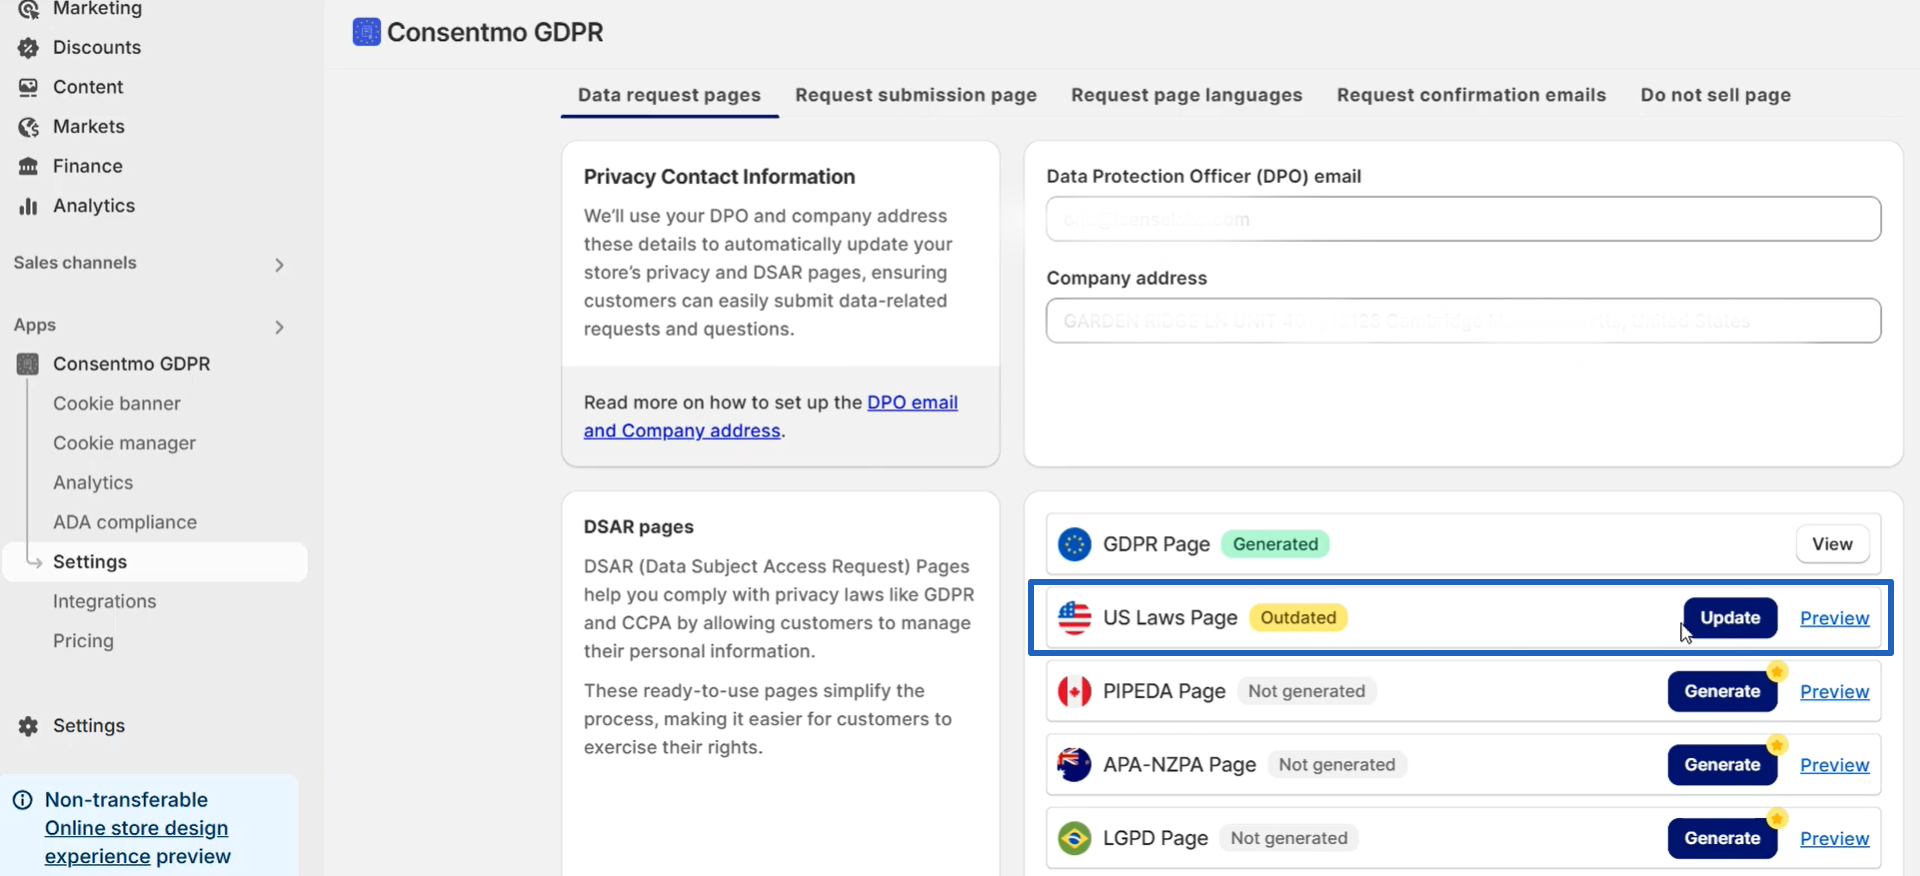
Task: Click the Content icon in sidebar
Action: (28, 87)
